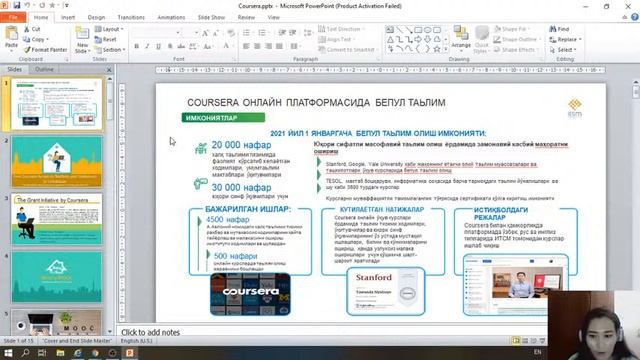This screenshot has width=640, height=360.
Task: Open the Change Case dropdown
Action: (208, 47)
